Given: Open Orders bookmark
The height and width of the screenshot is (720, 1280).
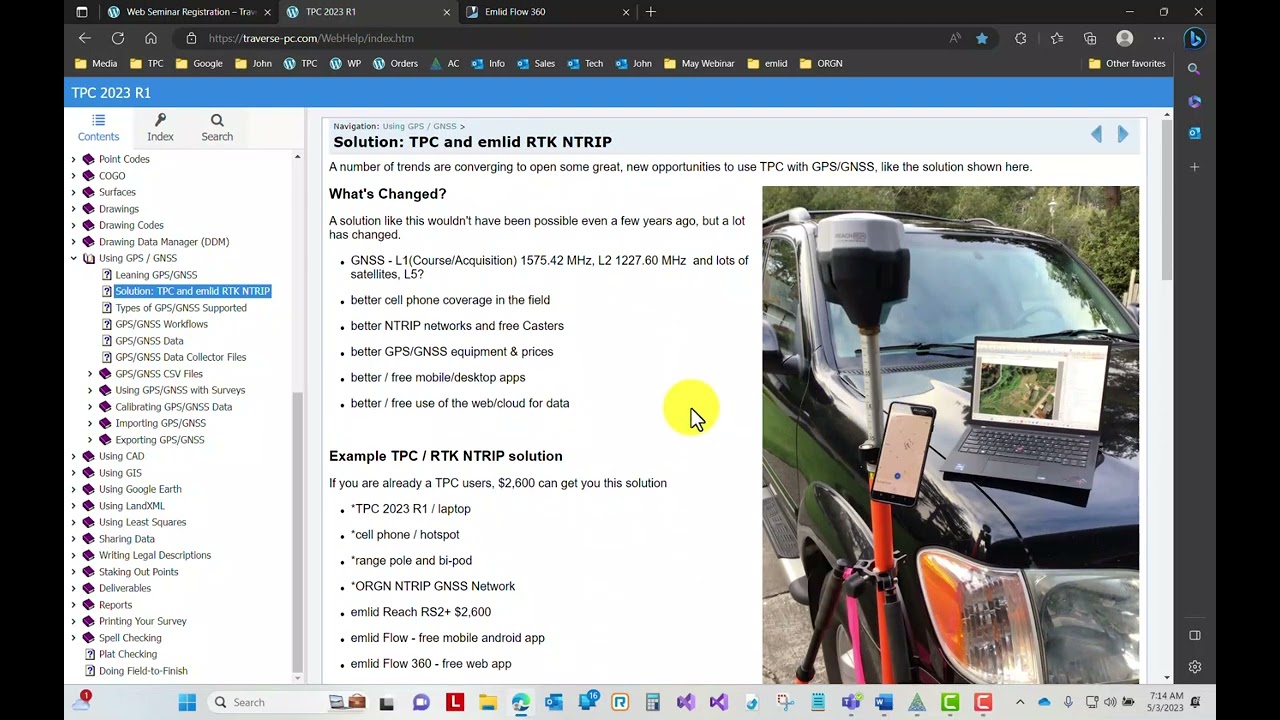Looking at the screenshot, I should point(395,63).
